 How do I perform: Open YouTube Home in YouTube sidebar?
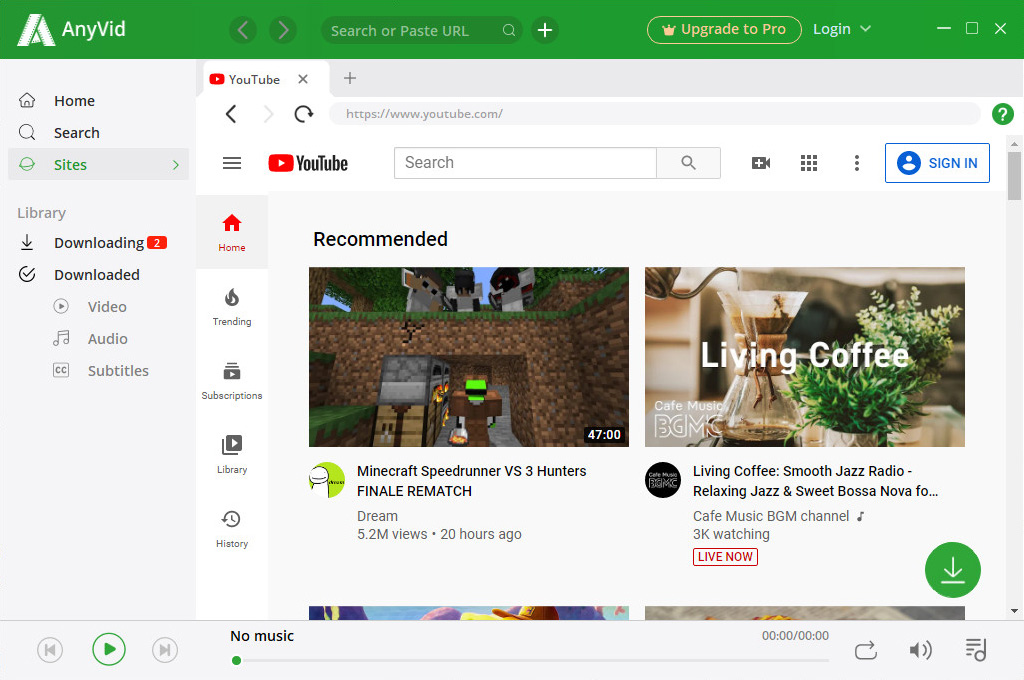[232, 233]
